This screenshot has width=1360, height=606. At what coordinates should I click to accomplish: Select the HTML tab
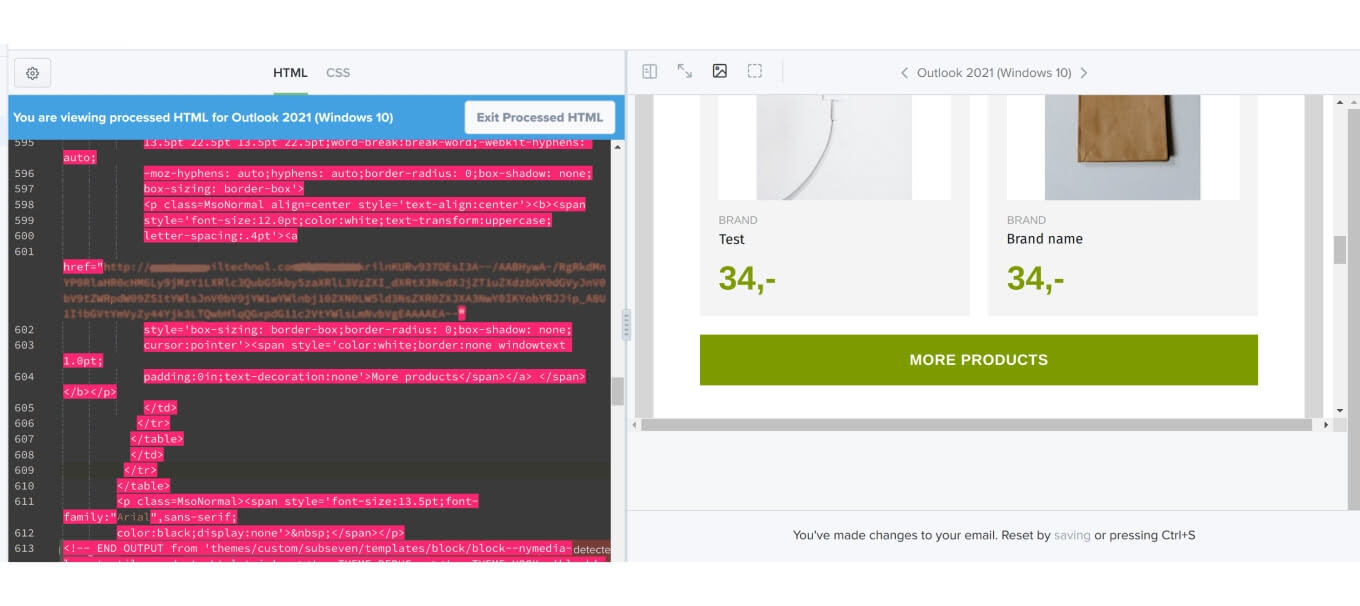tap(290, 72)
